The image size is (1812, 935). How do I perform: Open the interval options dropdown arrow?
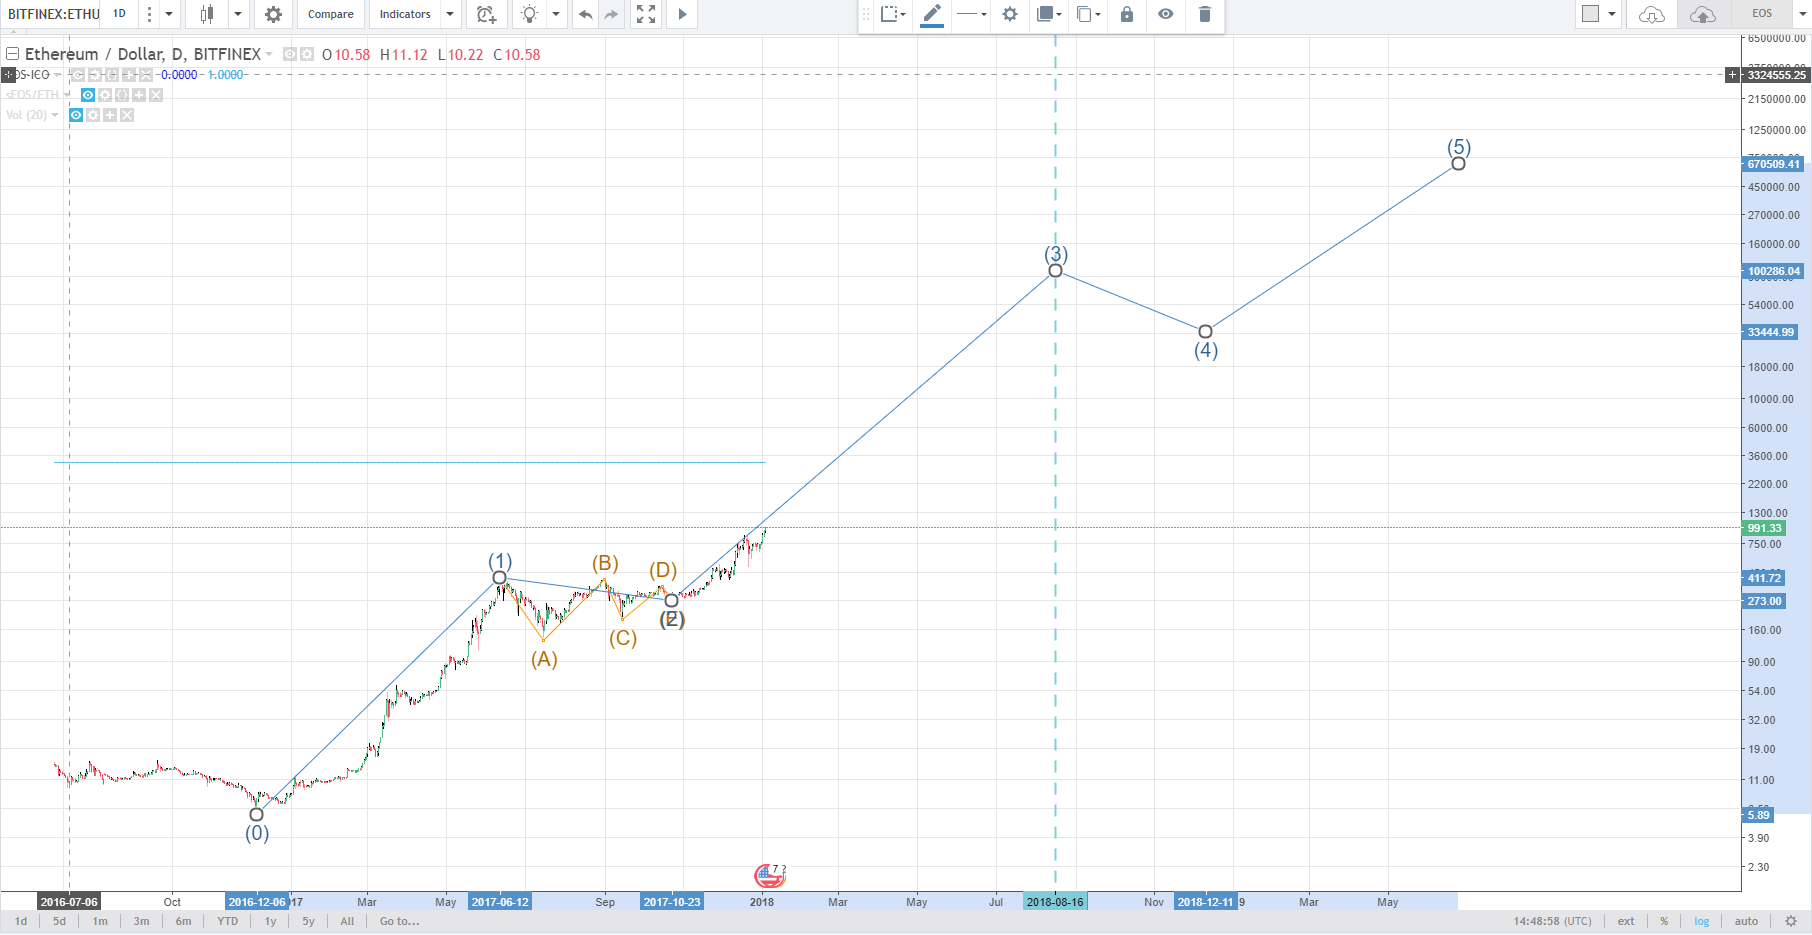pos(168,14)
